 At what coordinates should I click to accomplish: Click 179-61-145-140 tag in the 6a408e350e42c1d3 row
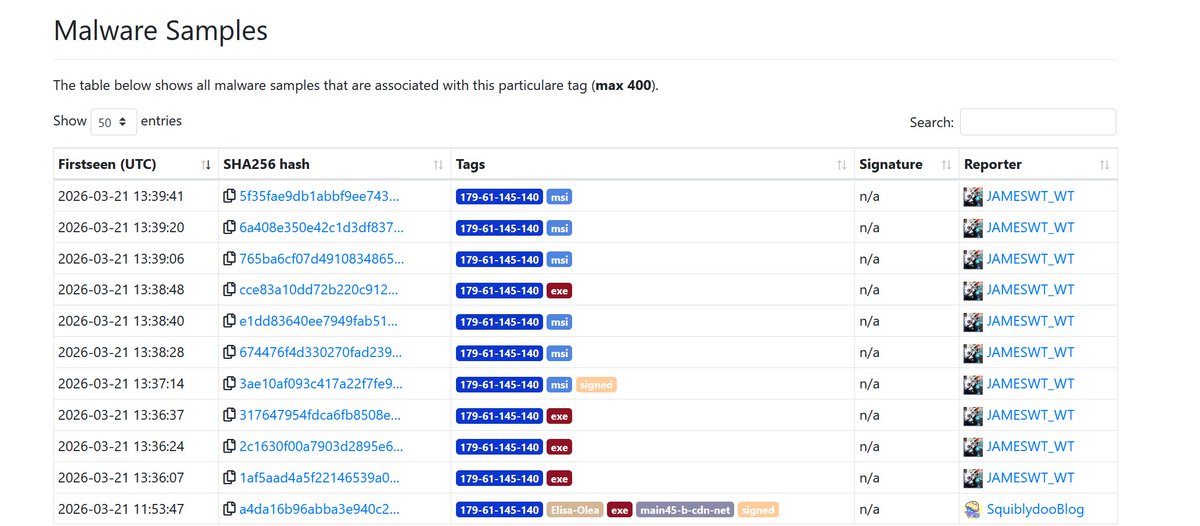[x=499, y=228]
